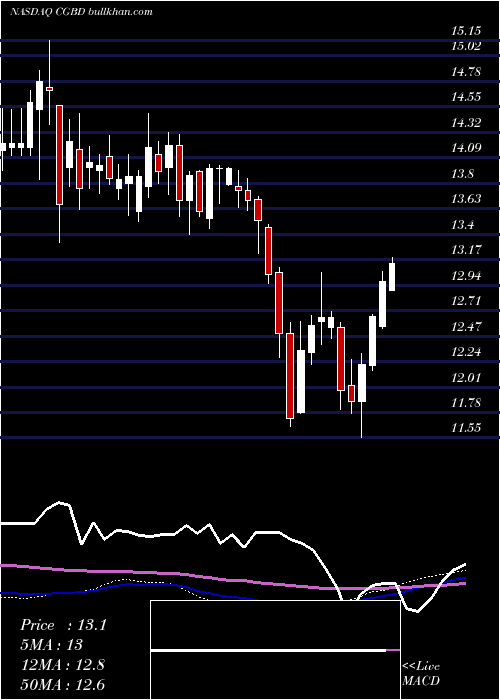Click the 15.15 price axis label
500x700 pixels.
466,31
